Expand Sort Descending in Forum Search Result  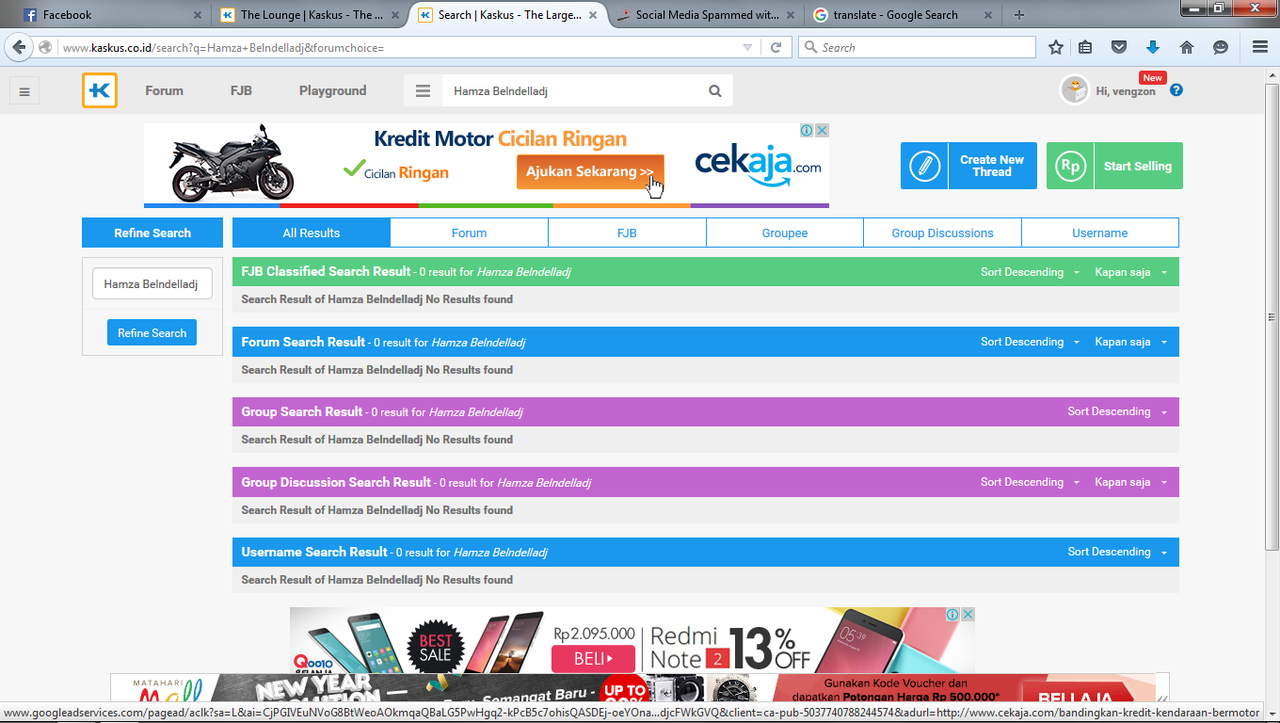click(1030, 342)
